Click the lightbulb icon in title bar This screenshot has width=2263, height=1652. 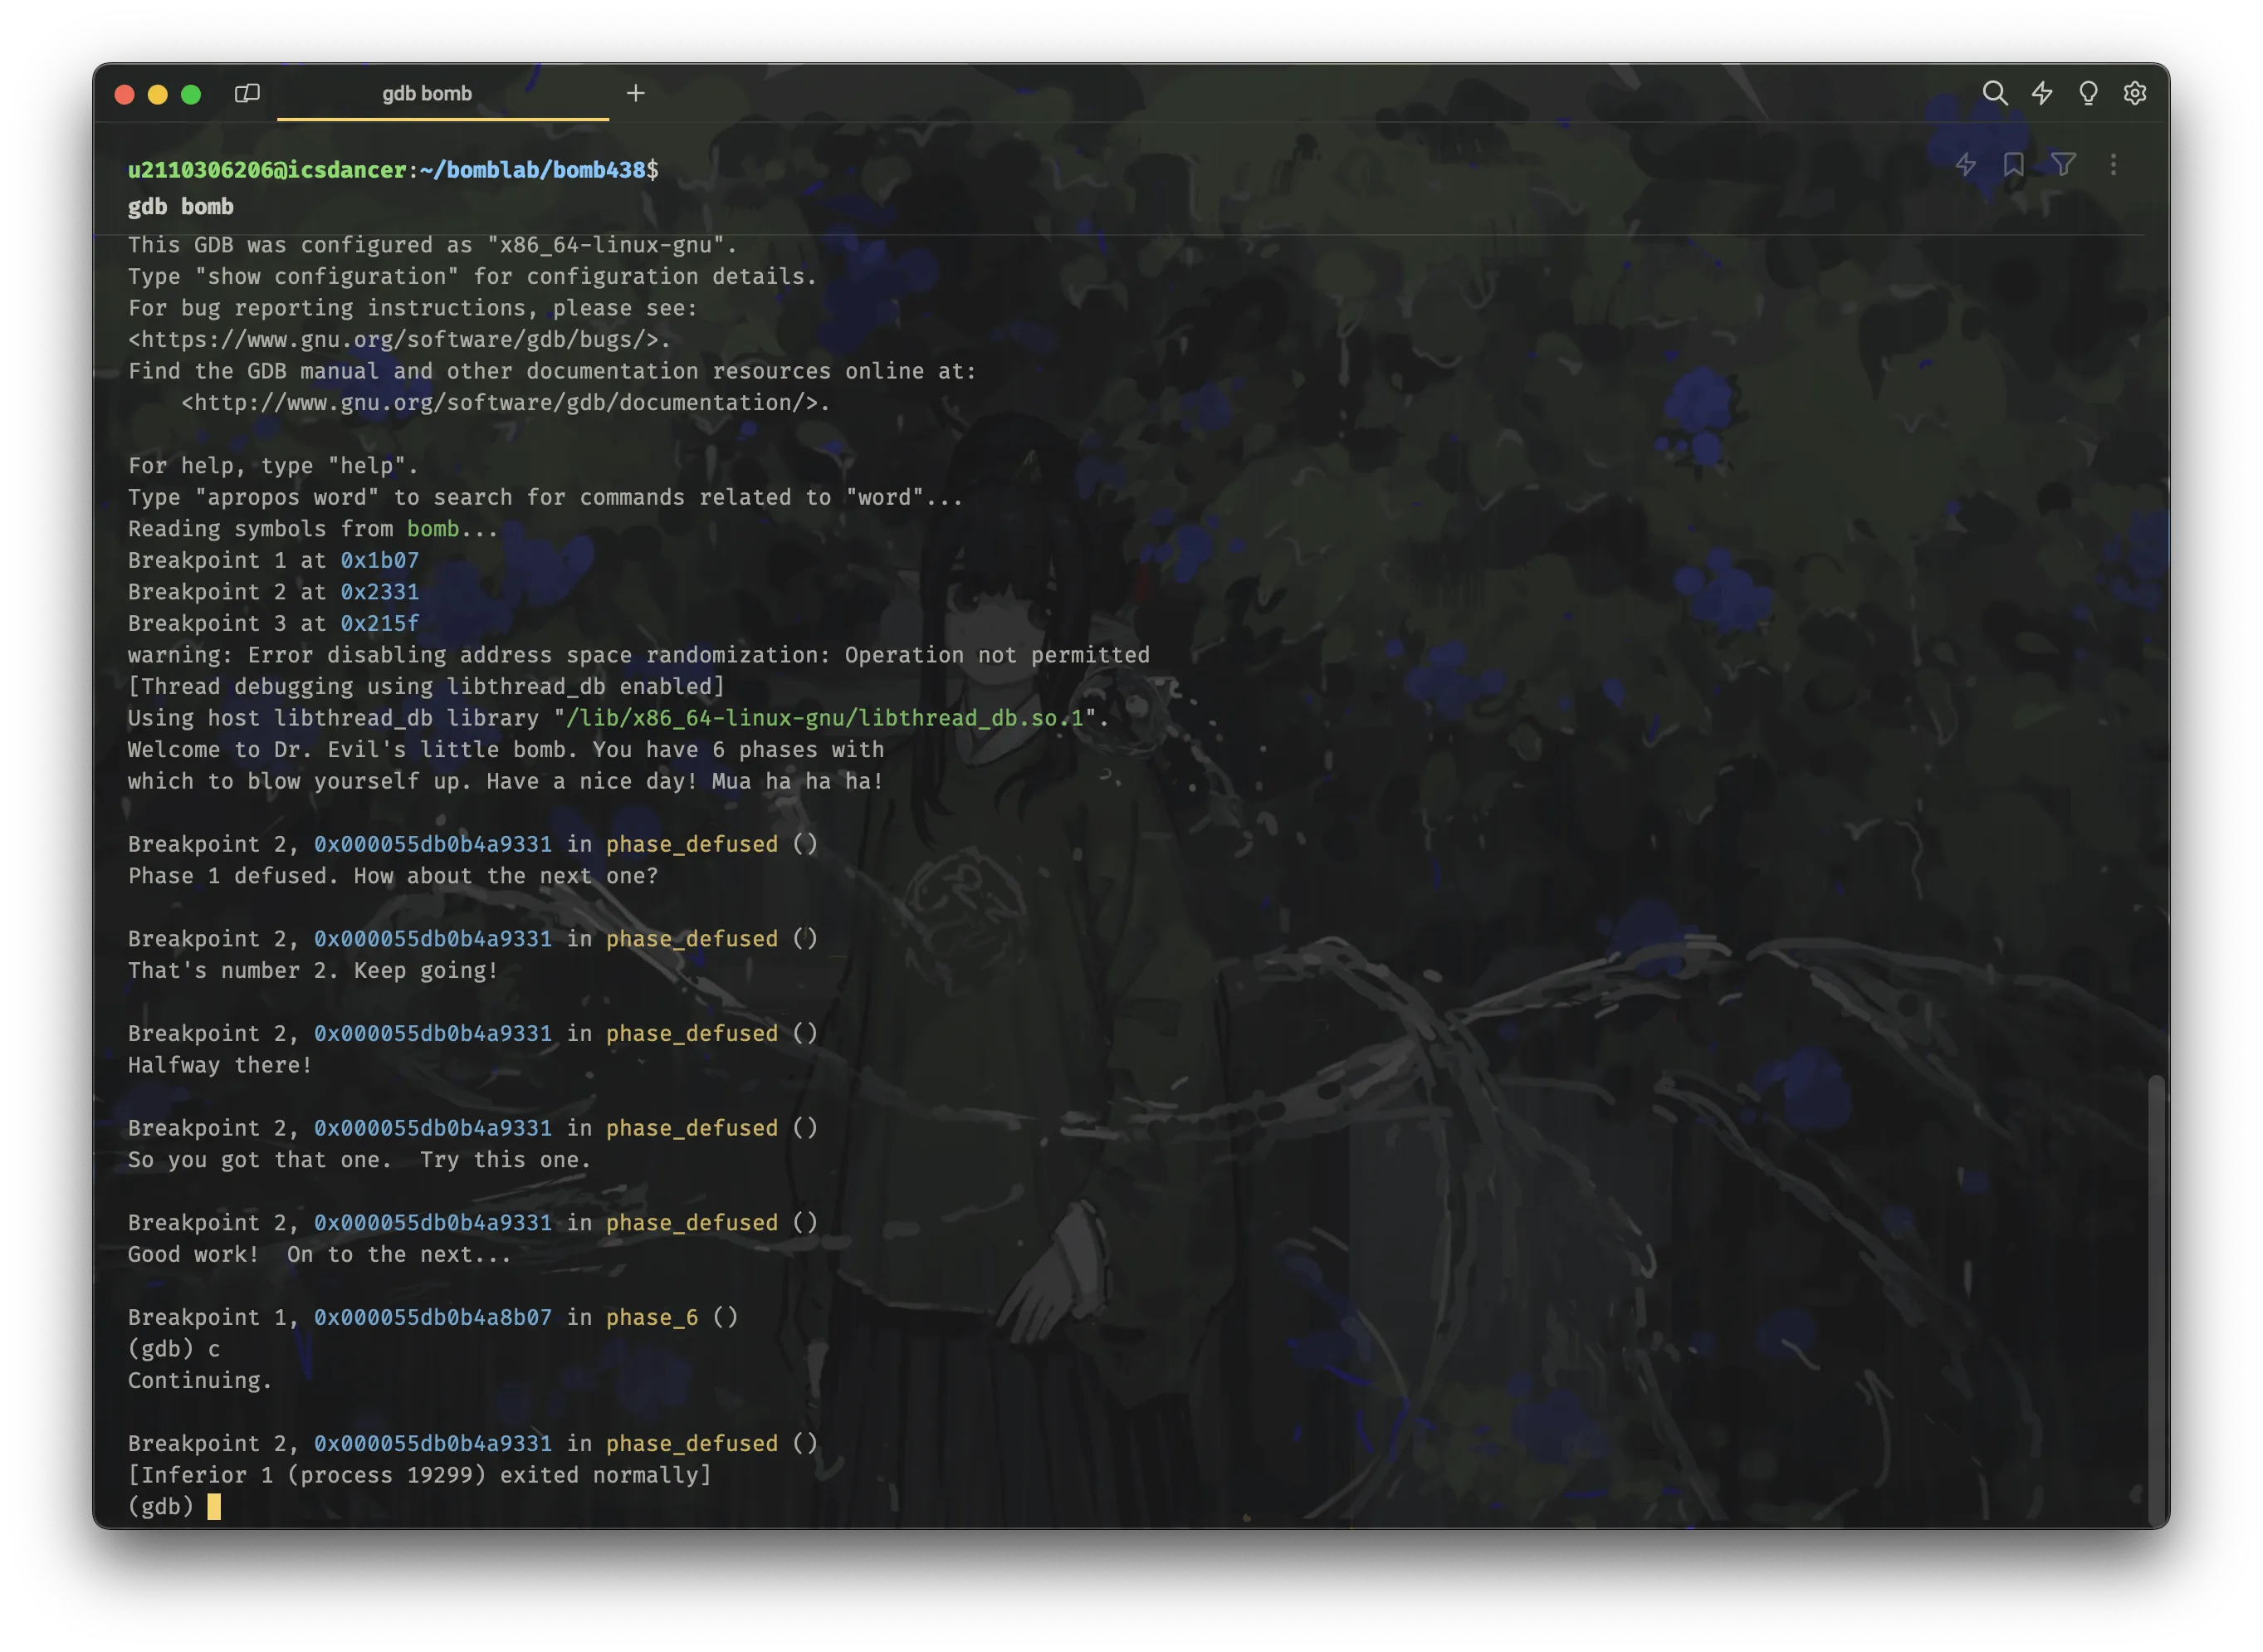pyautogui.click(x=2088, y=93)
